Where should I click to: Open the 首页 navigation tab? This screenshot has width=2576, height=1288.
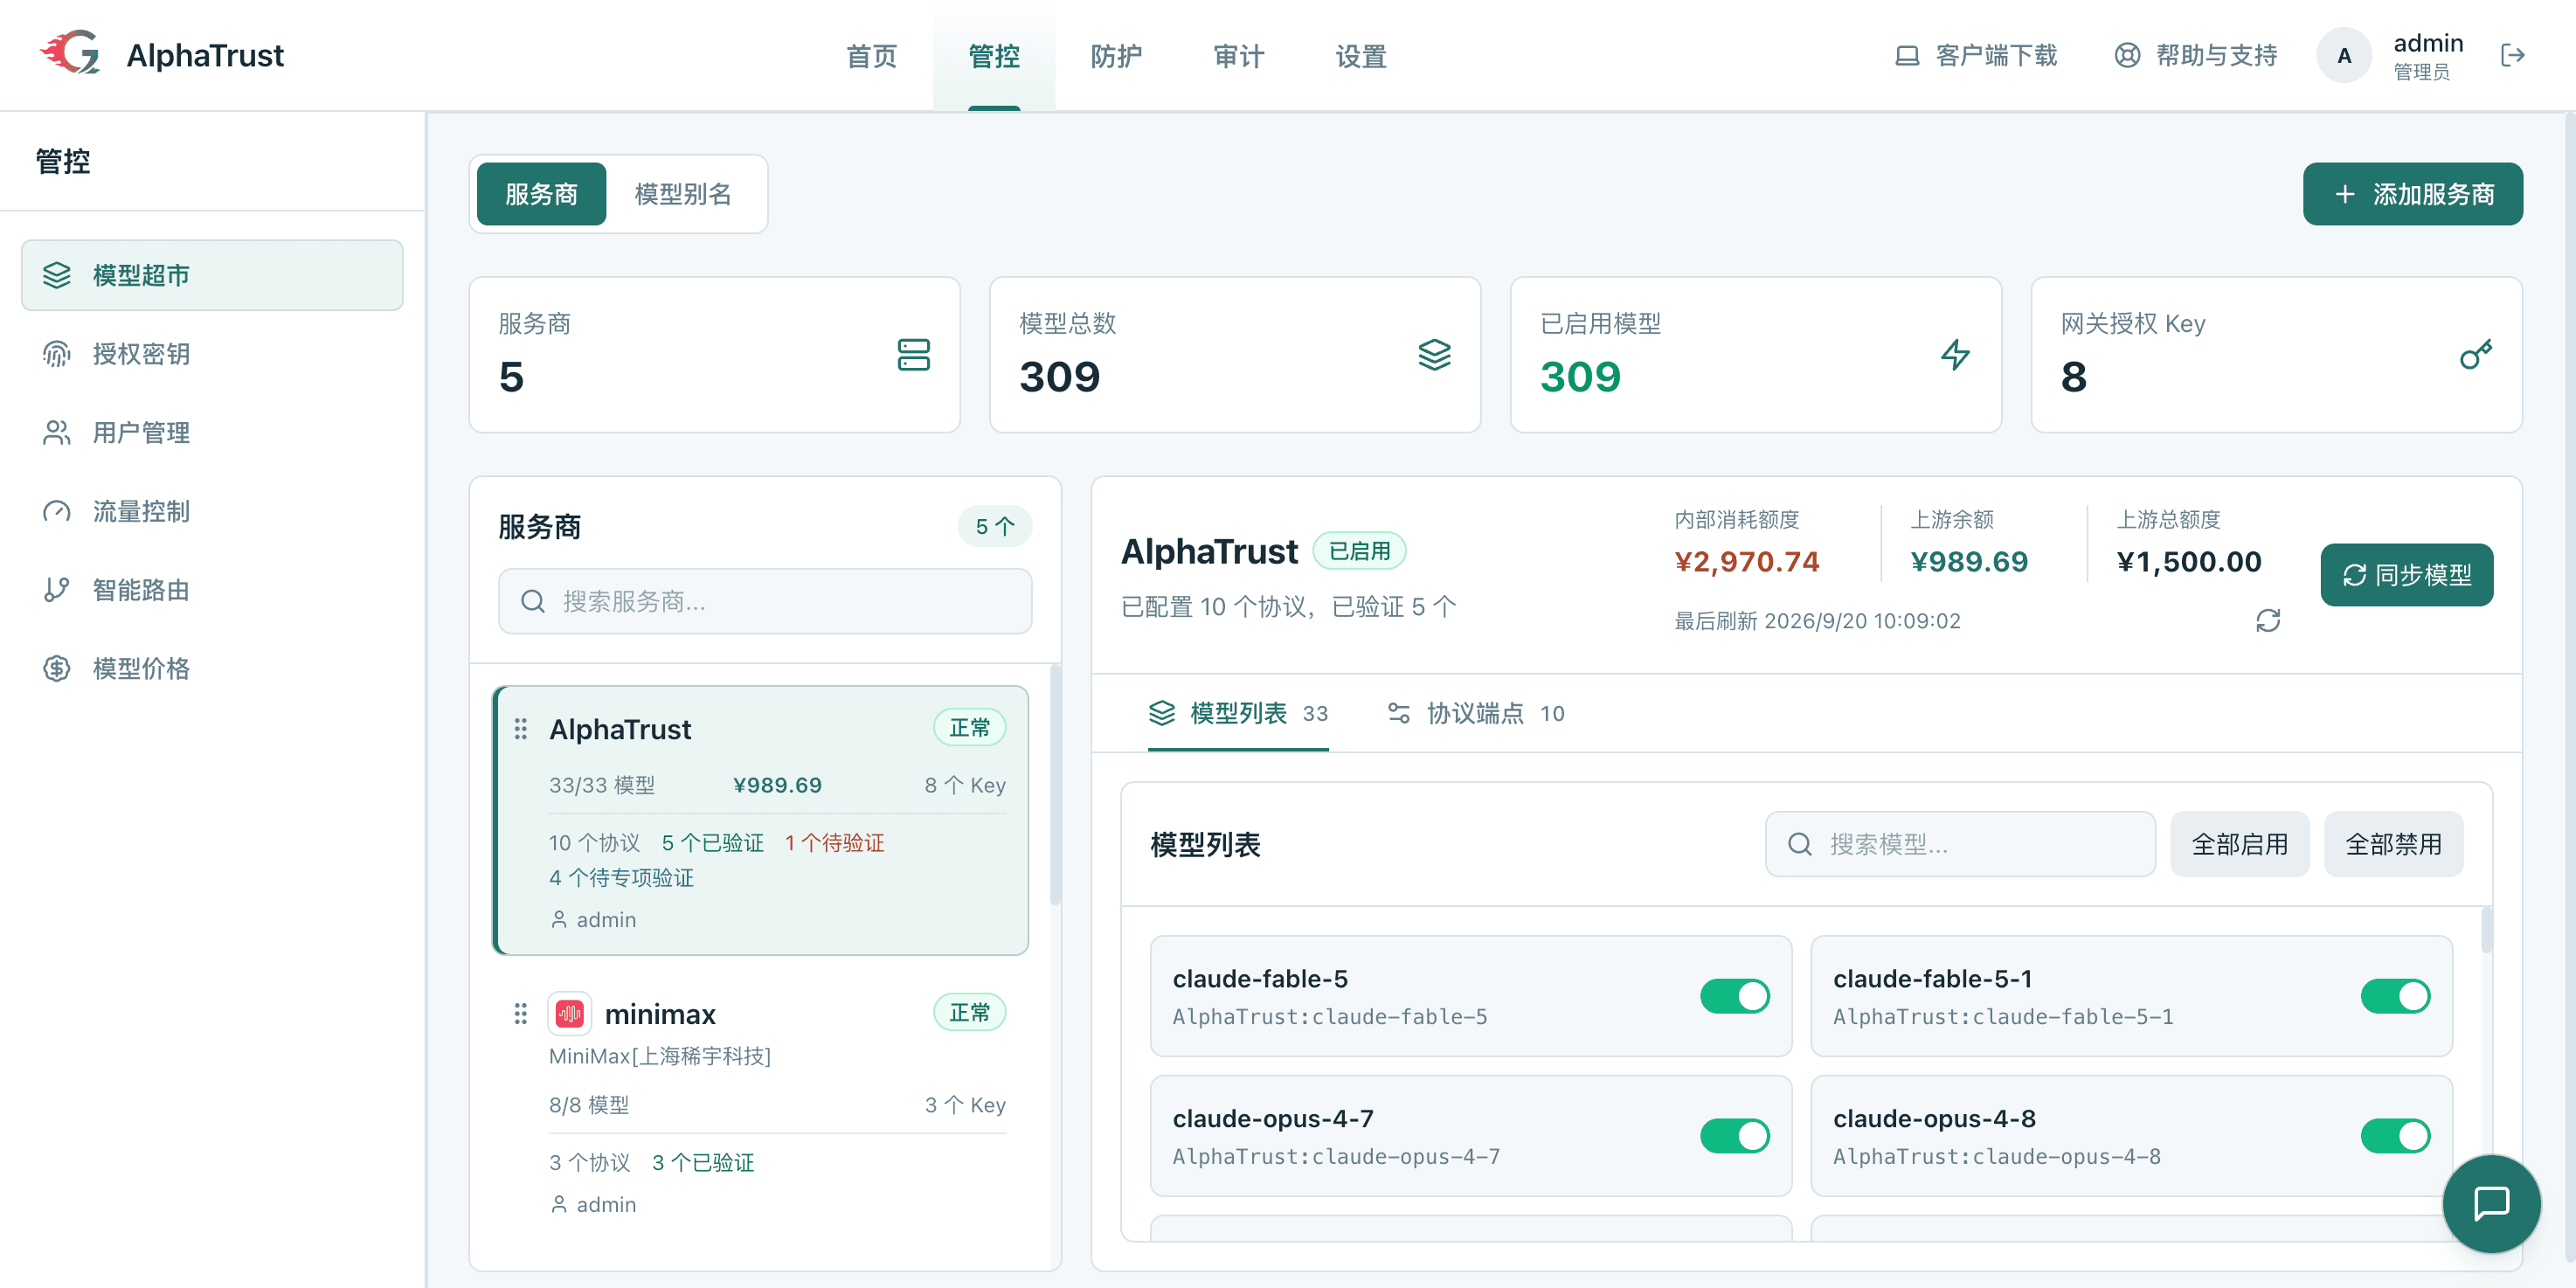(x=871, y=56)
